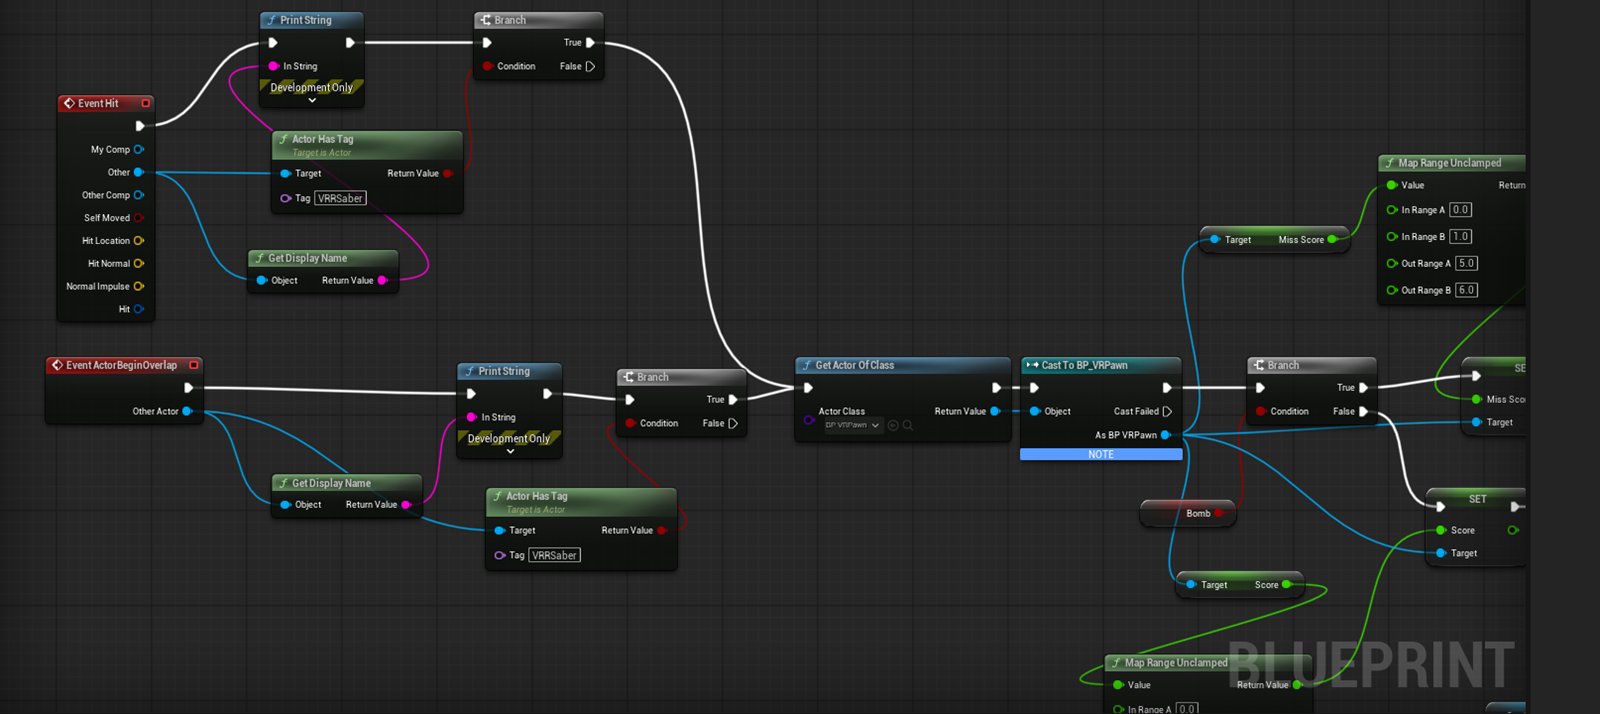Click the browse magnifier icon beside Actor Class
This screenshot has height=714, width=1600.
(908, 425)
